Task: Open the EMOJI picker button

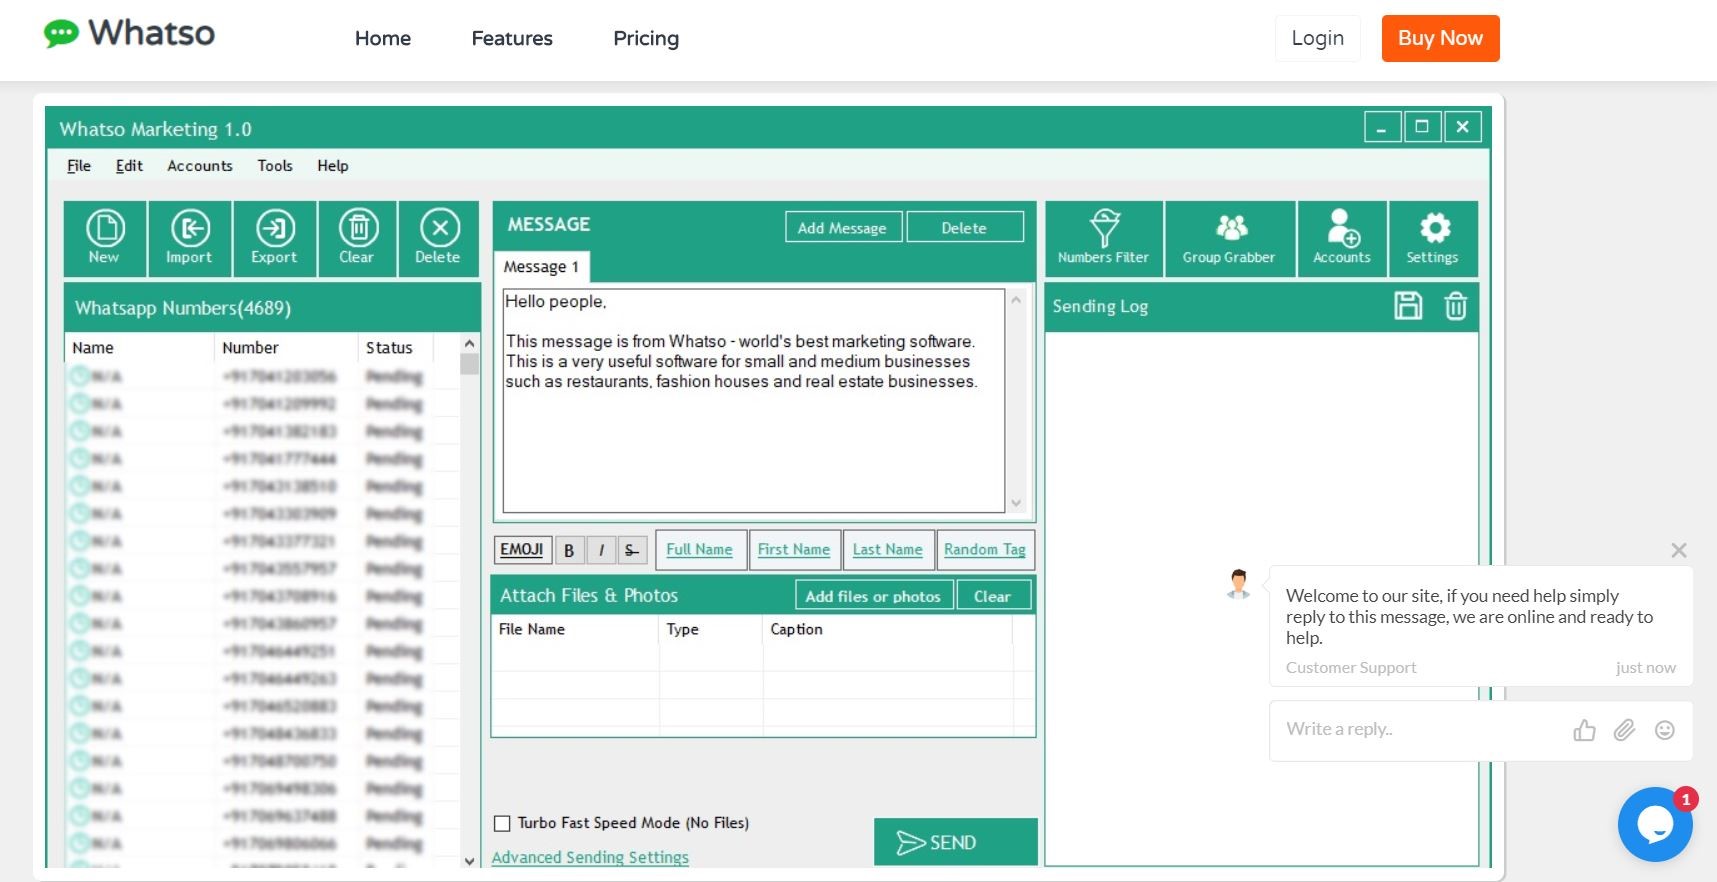Action: [x=522, y=550]
